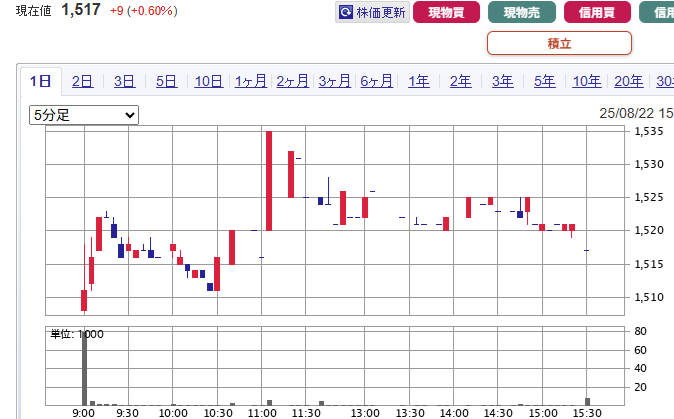Open the 積立 button

(559, 43)
